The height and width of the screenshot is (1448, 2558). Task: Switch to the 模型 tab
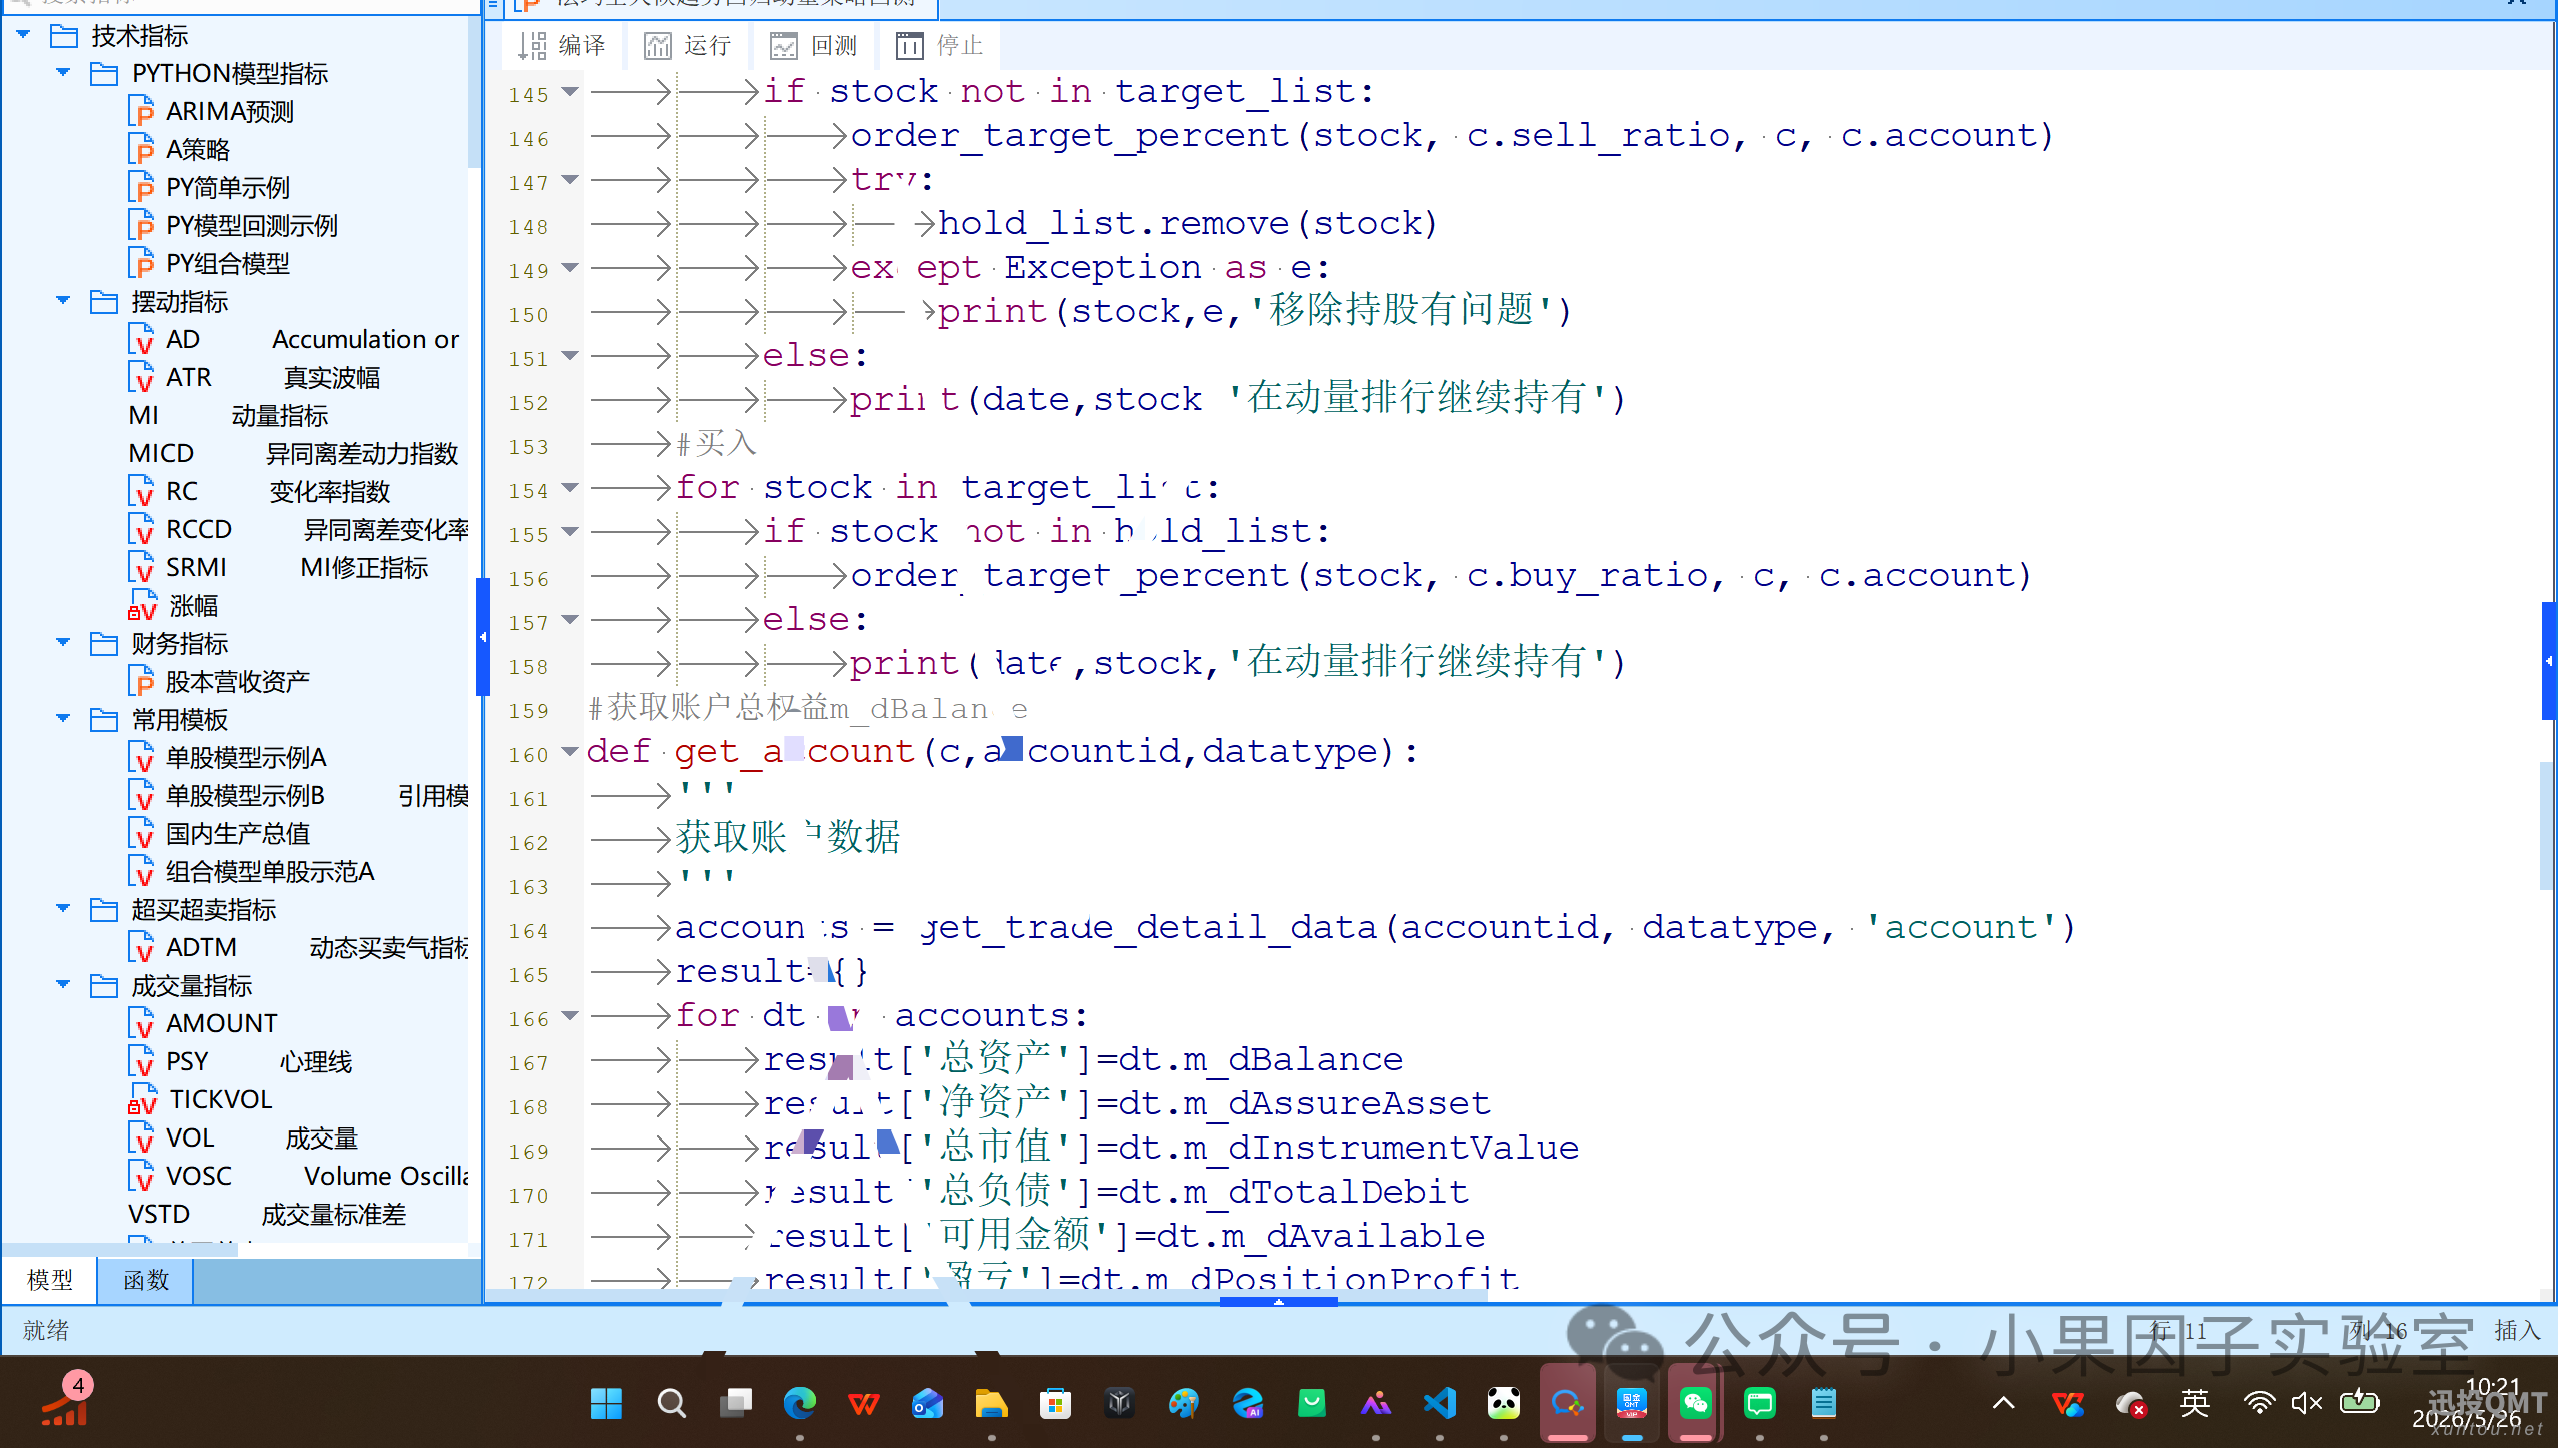[x=50, y=1280]
